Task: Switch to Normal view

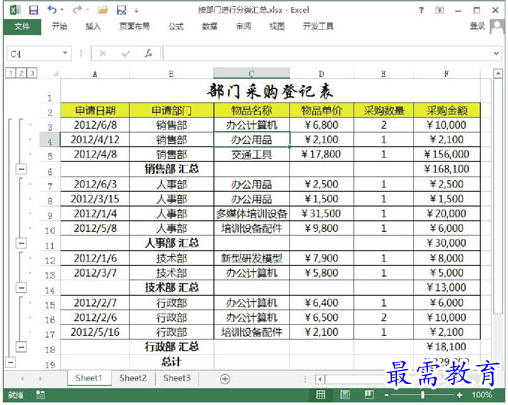Action: coord(321,395)
